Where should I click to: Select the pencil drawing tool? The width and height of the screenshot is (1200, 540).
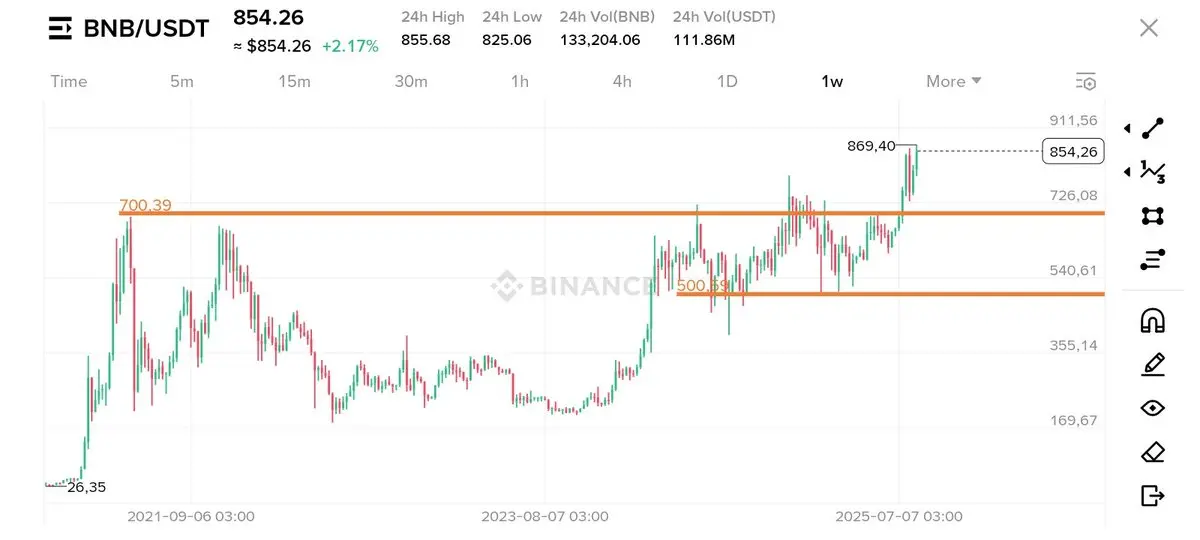pos(1153,364)
